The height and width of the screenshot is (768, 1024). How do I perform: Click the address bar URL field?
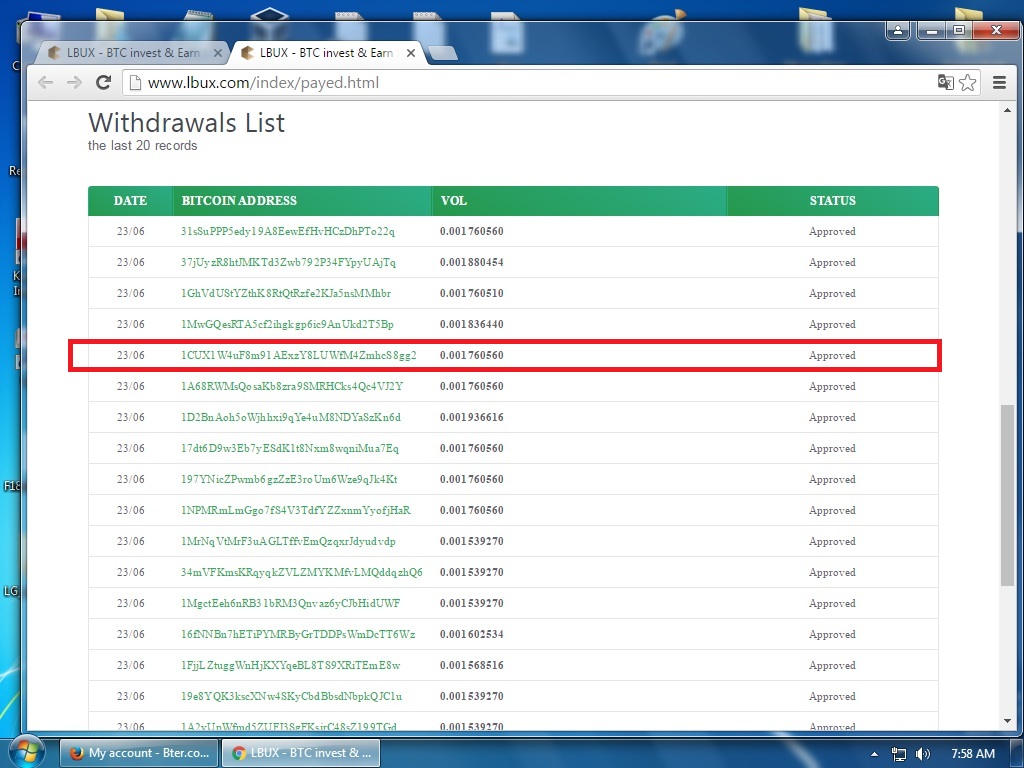click(529, 82)
